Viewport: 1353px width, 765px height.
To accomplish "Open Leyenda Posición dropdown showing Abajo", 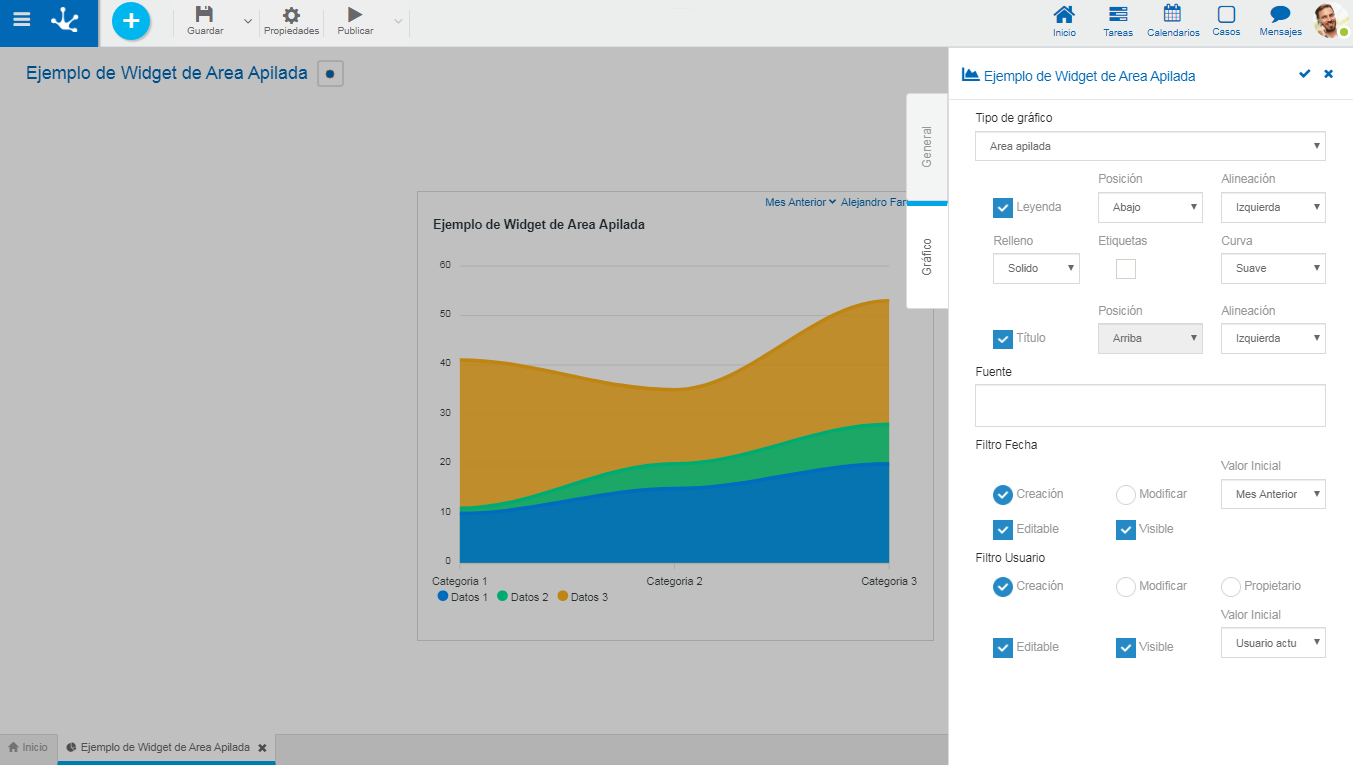I will tap(1150, 207).
